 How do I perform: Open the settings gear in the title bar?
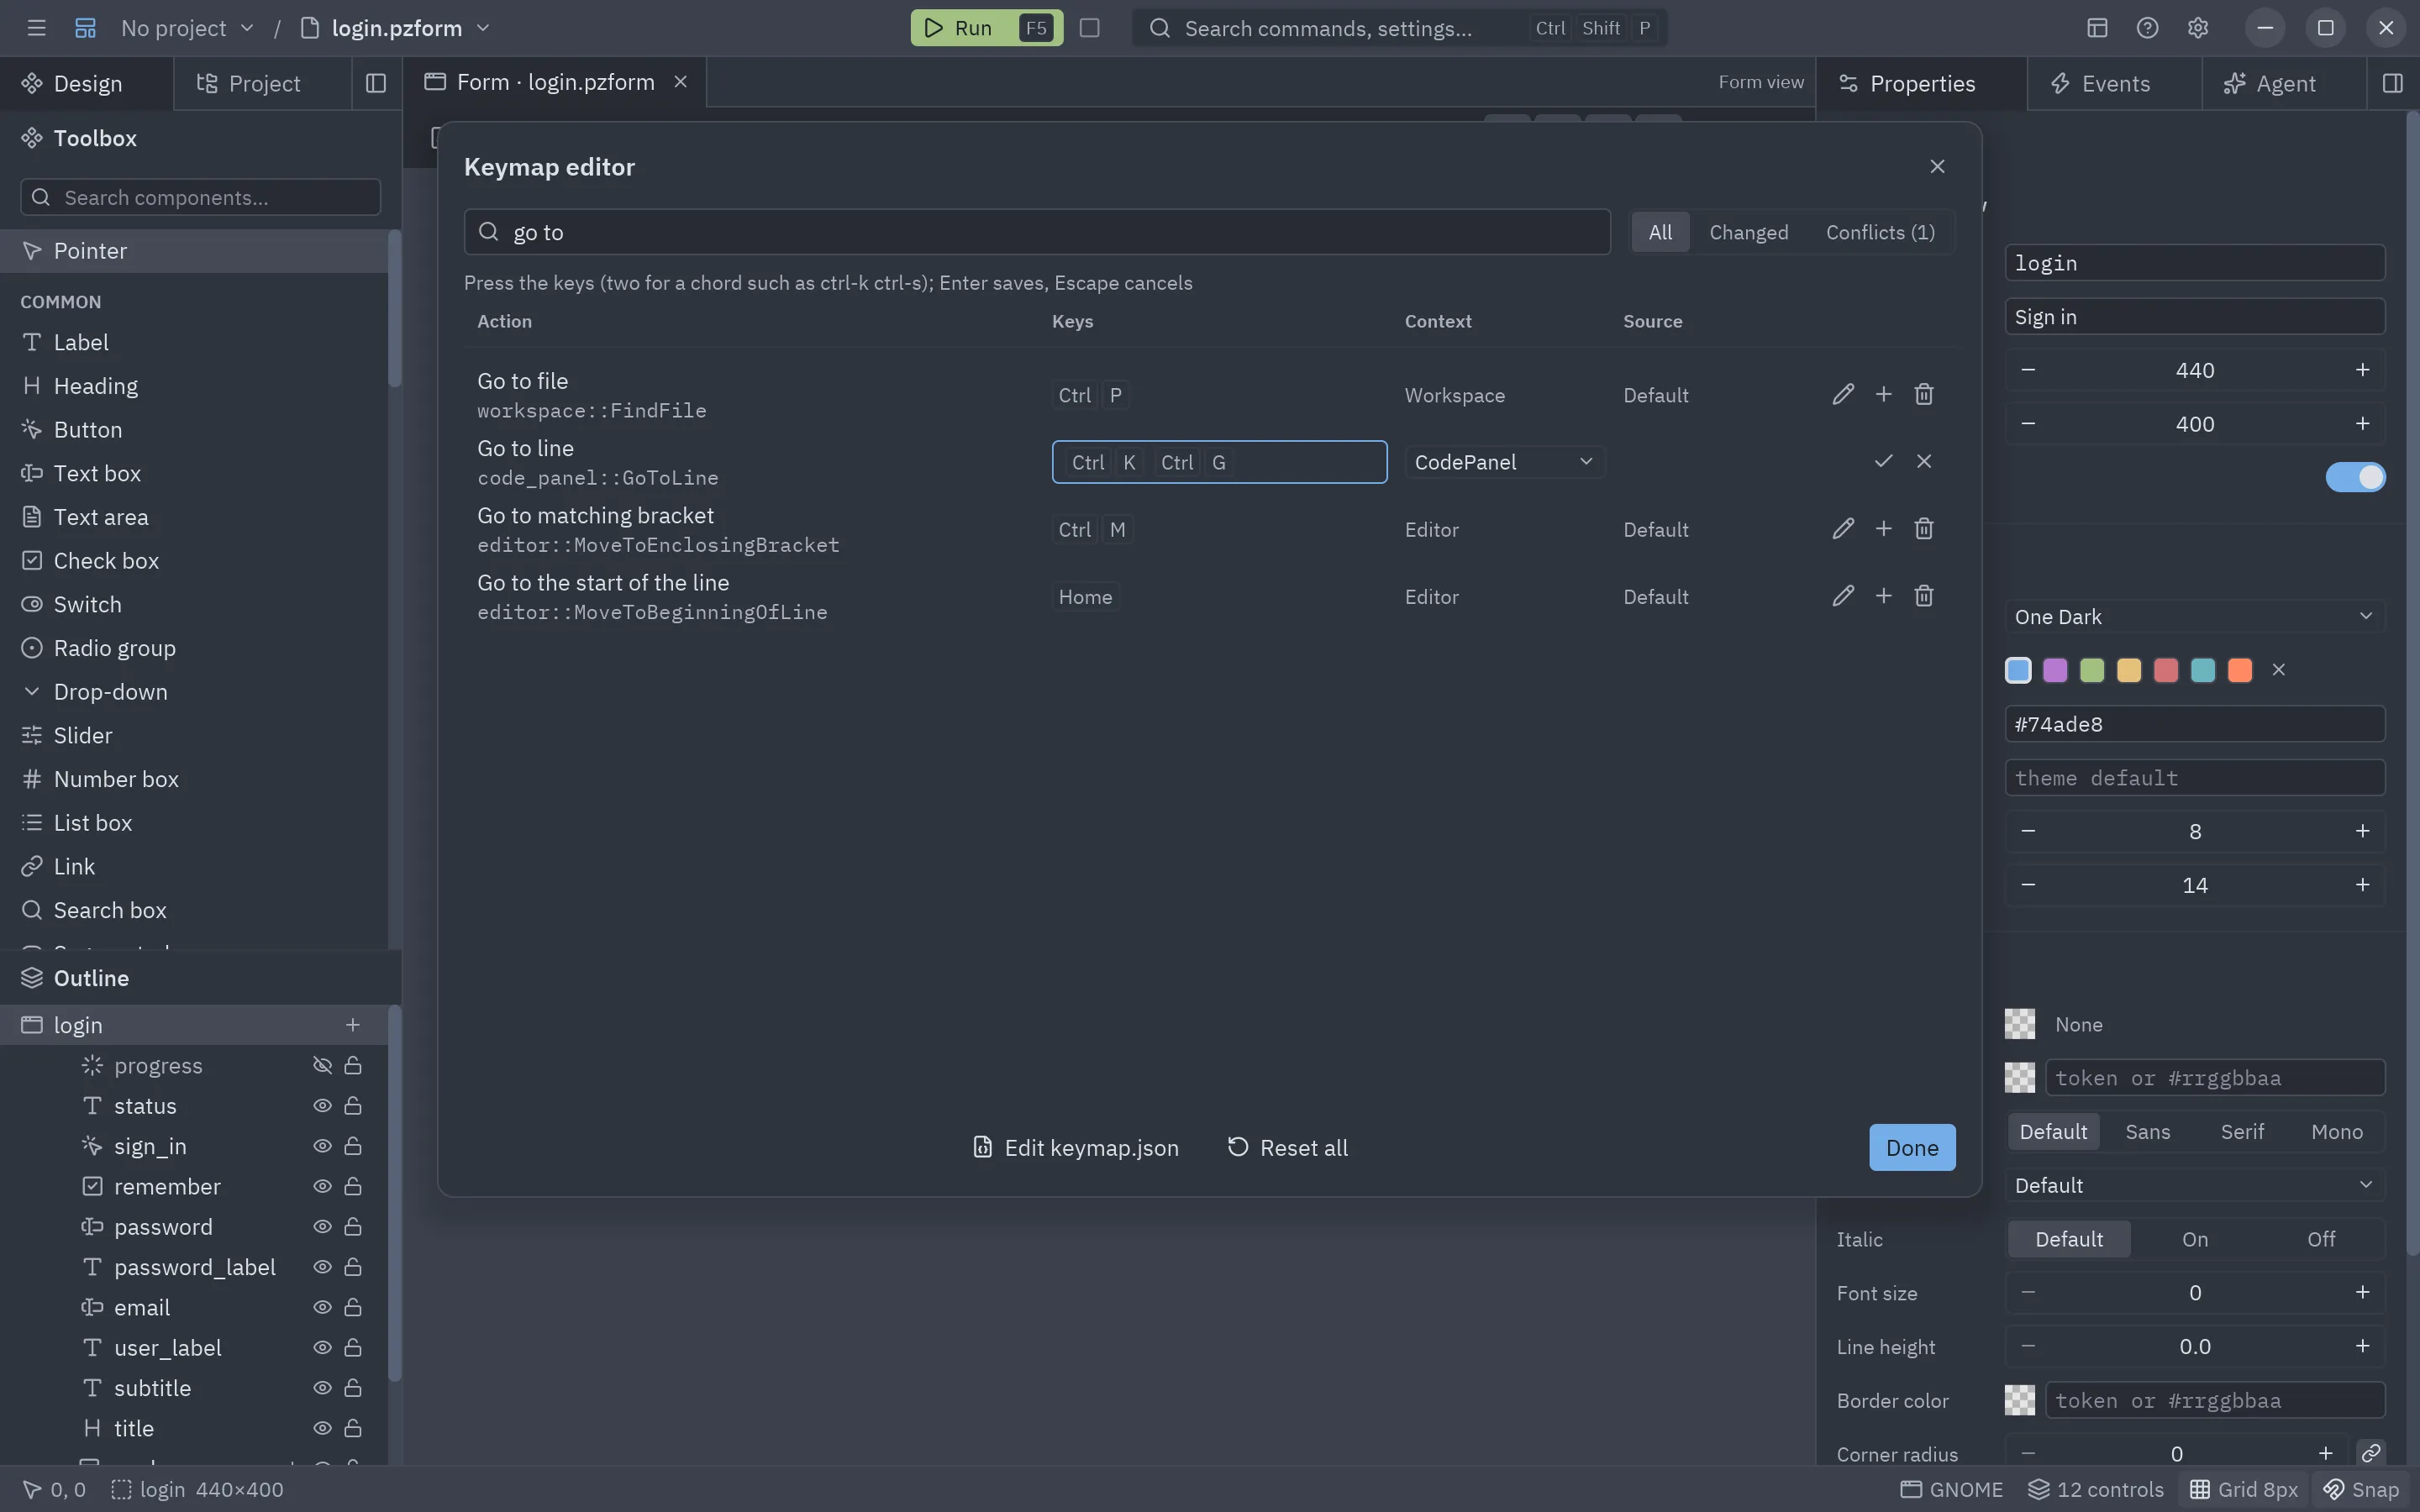[x=2197, y=28]
